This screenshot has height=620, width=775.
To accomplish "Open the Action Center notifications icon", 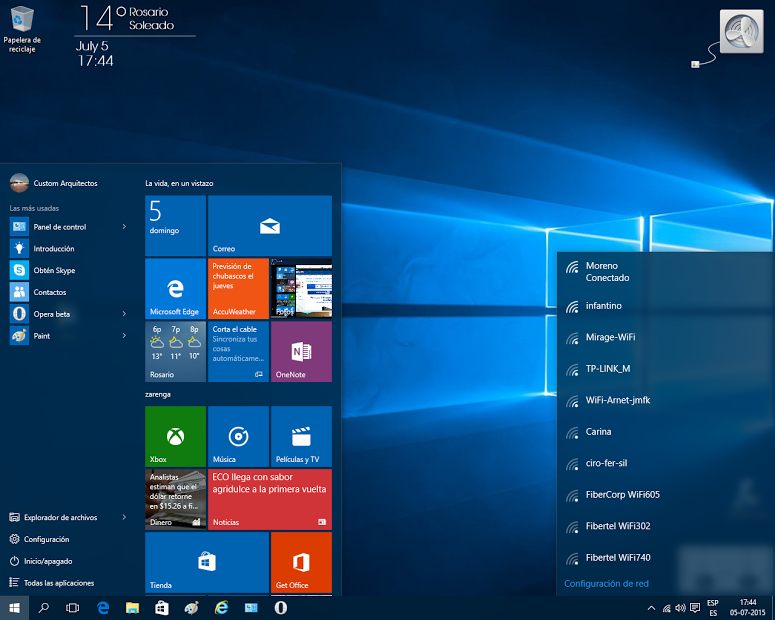I will coord(695,608).
